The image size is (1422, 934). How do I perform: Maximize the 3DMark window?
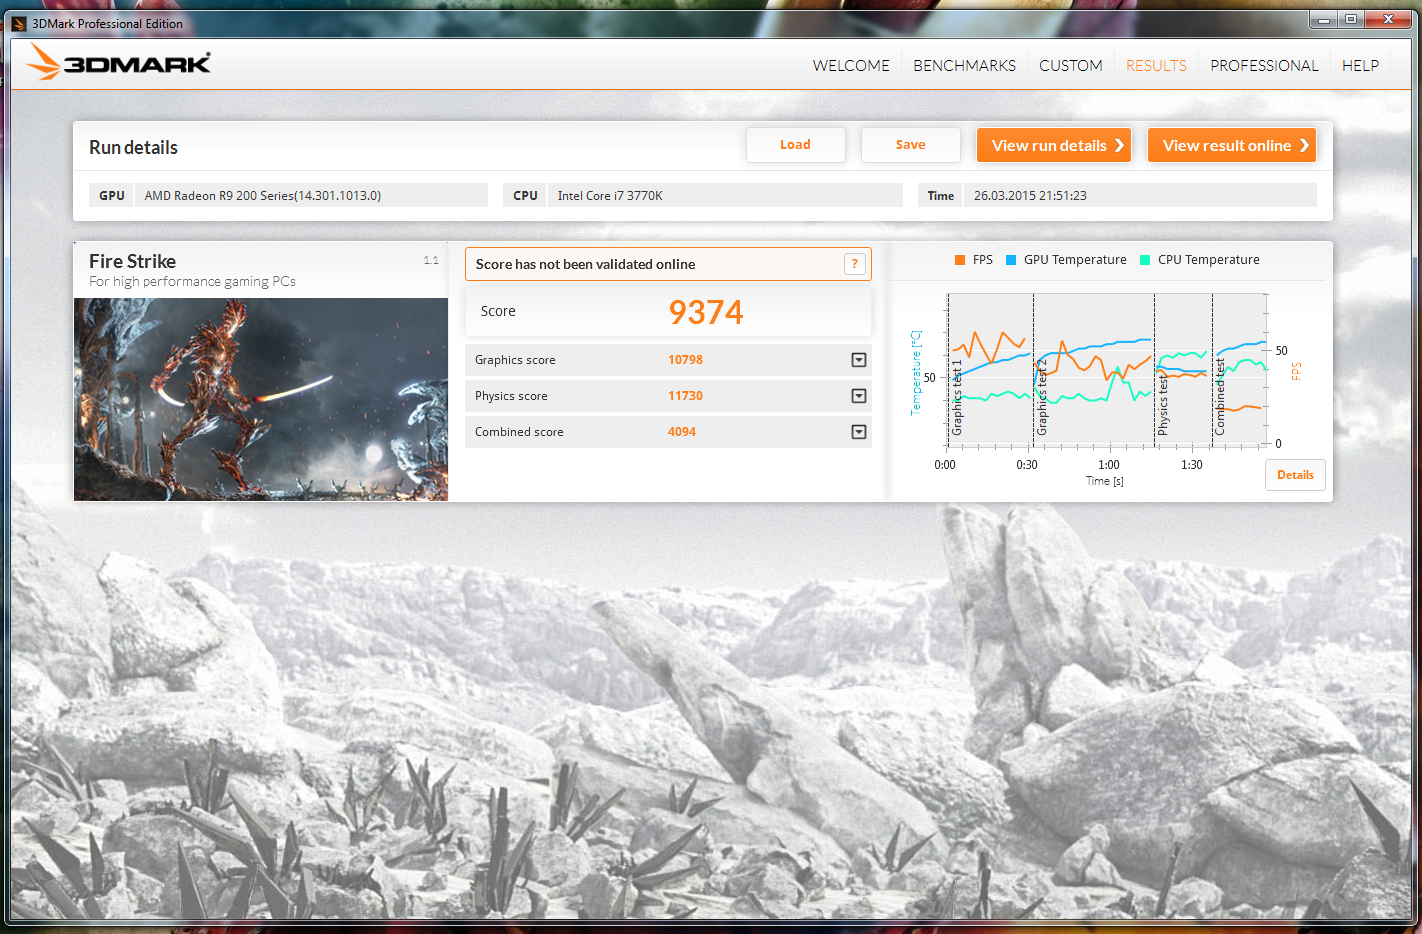tap(1351, 19)
